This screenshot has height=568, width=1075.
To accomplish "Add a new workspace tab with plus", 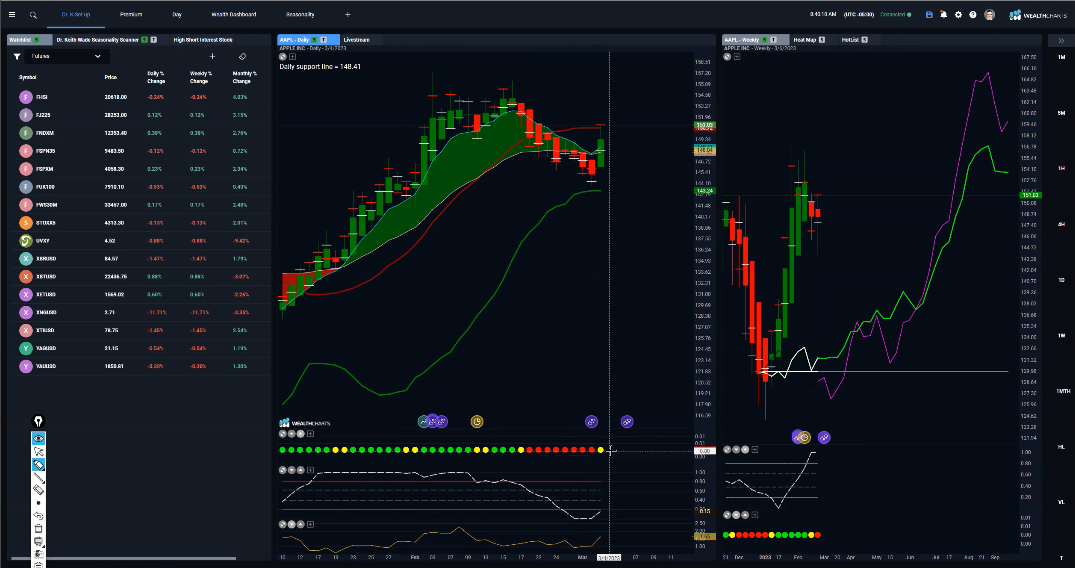I will 348,14.
